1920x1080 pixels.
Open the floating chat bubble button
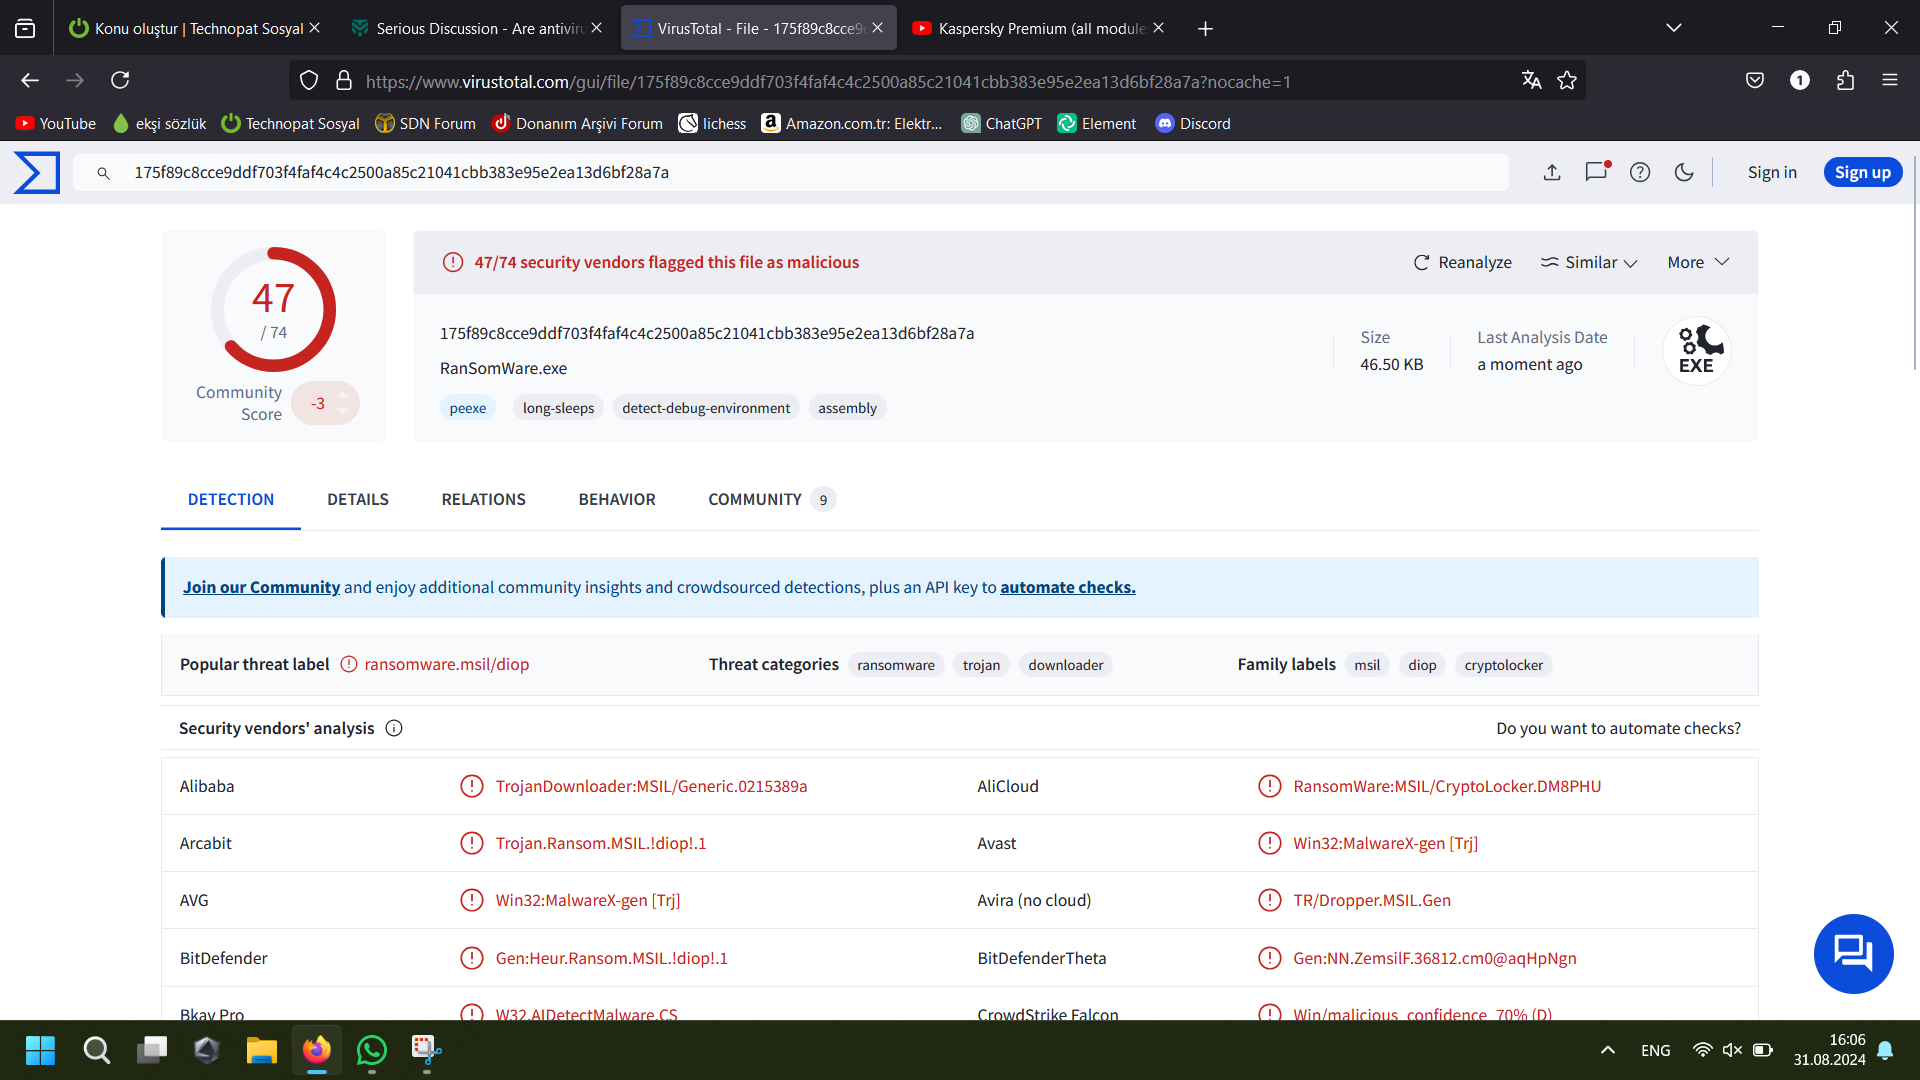(x=1853, y=953)
